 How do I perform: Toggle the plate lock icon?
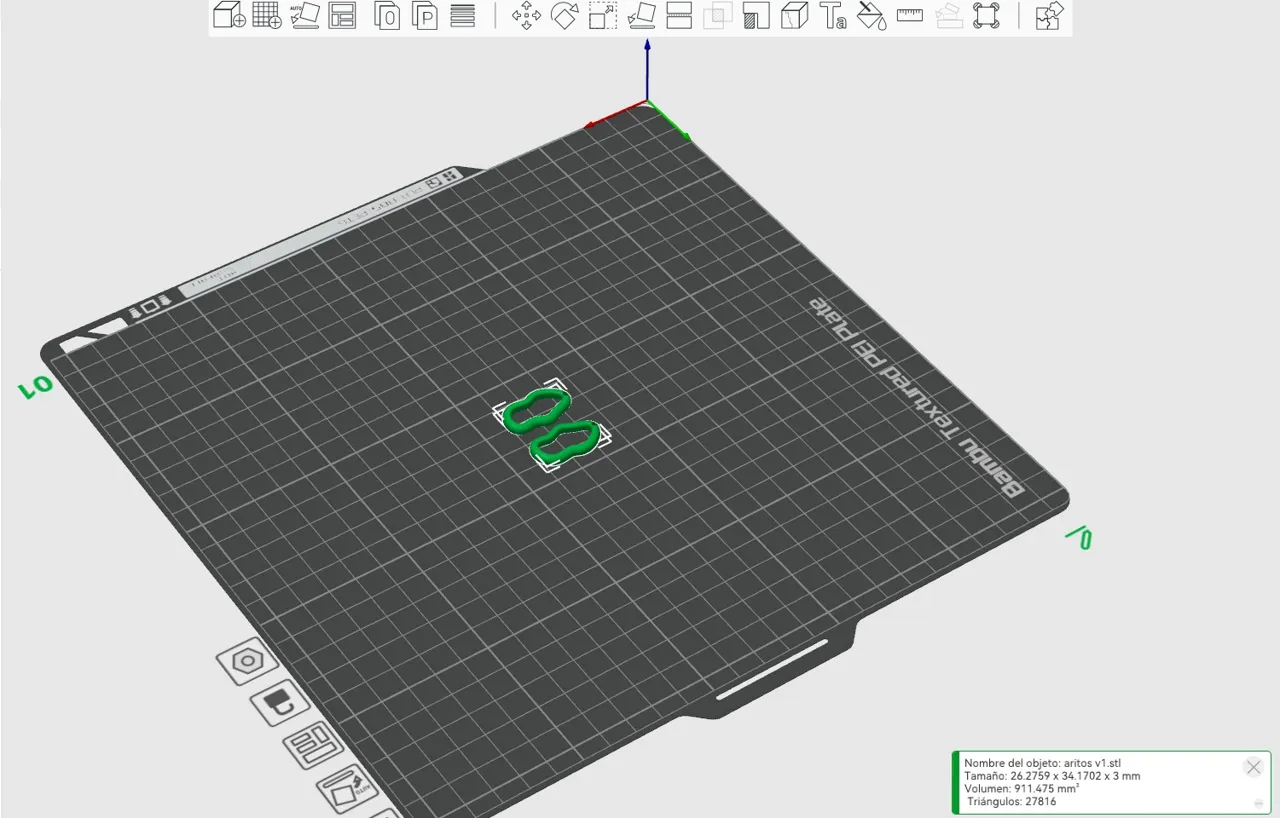(x=279, y=703)
